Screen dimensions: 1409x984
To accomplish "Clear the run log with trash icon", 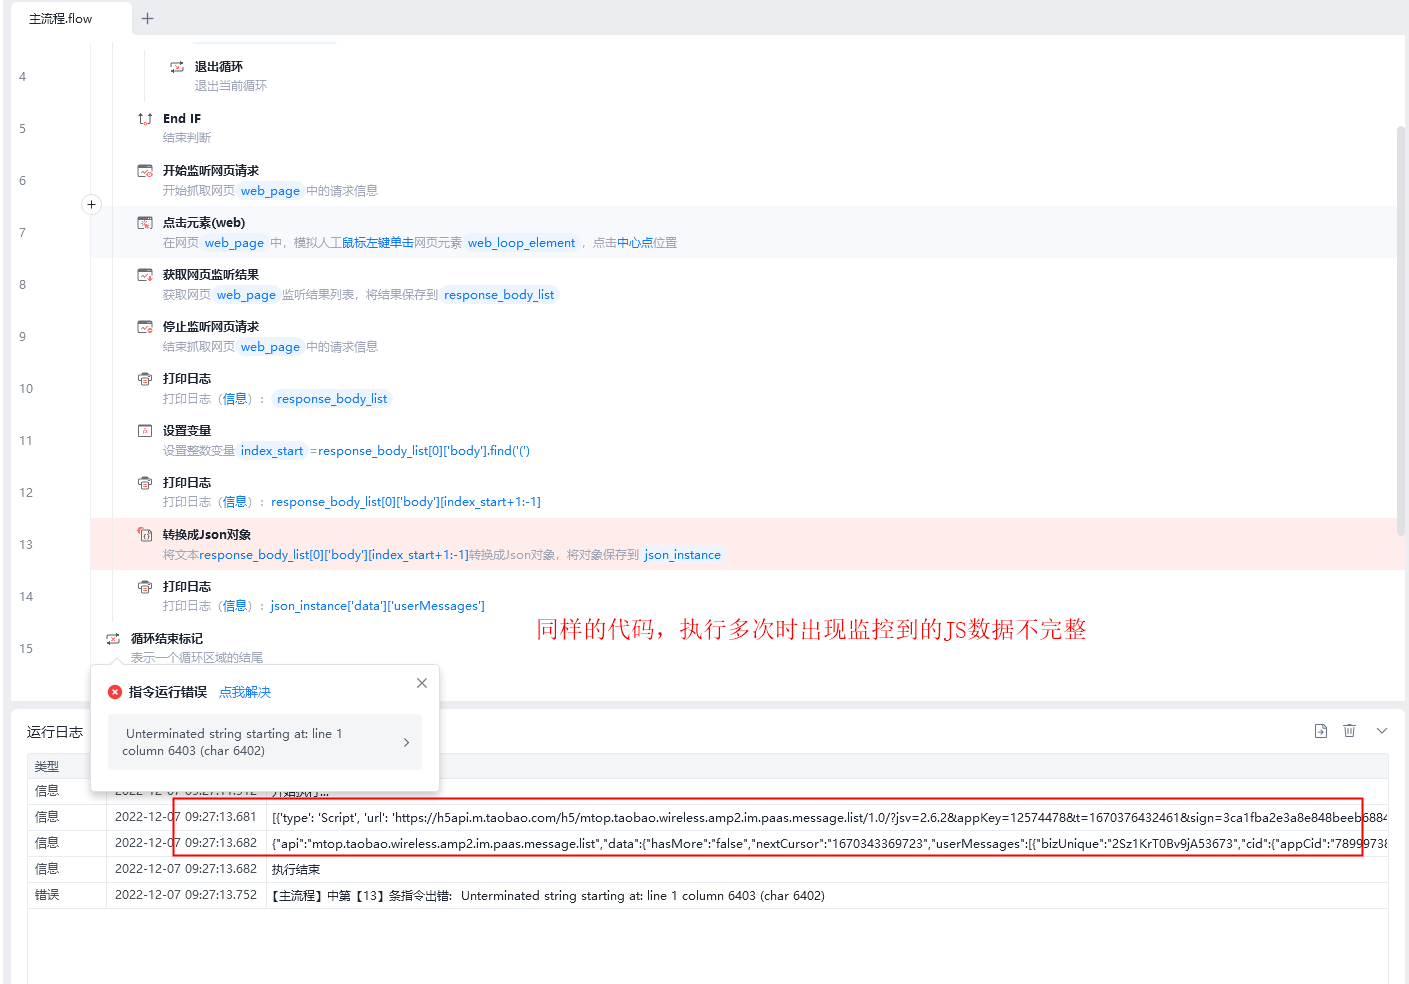I will pos(1349,731).
